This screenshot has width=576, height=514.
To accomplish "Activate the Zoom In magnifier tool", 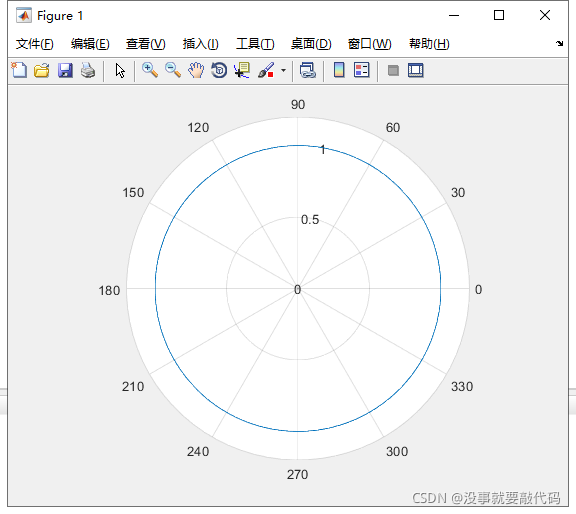I will [x=150, y=70].
